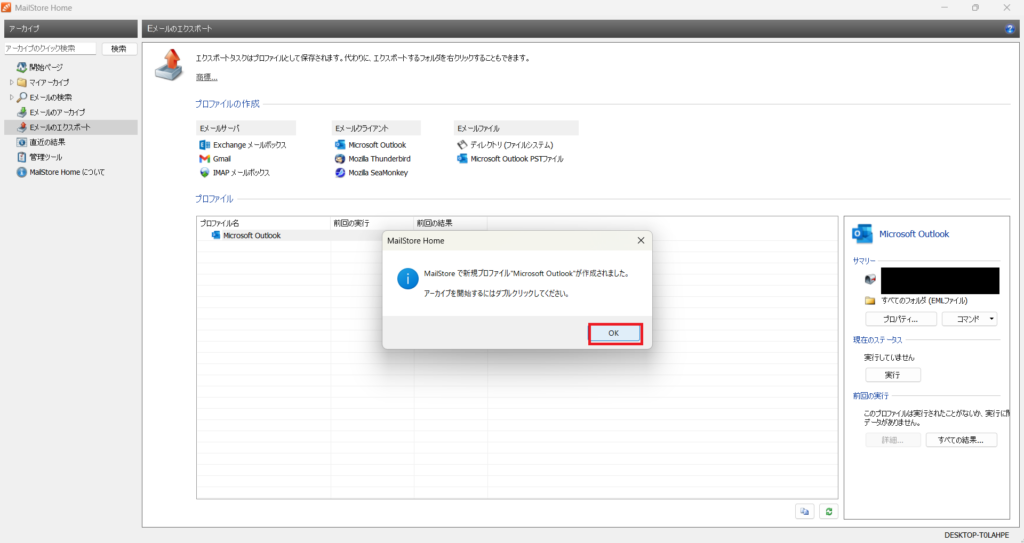Click the Mozilla SeaMonkey icon
This screenshot has height=543, width=1024.
click(340, 173)
